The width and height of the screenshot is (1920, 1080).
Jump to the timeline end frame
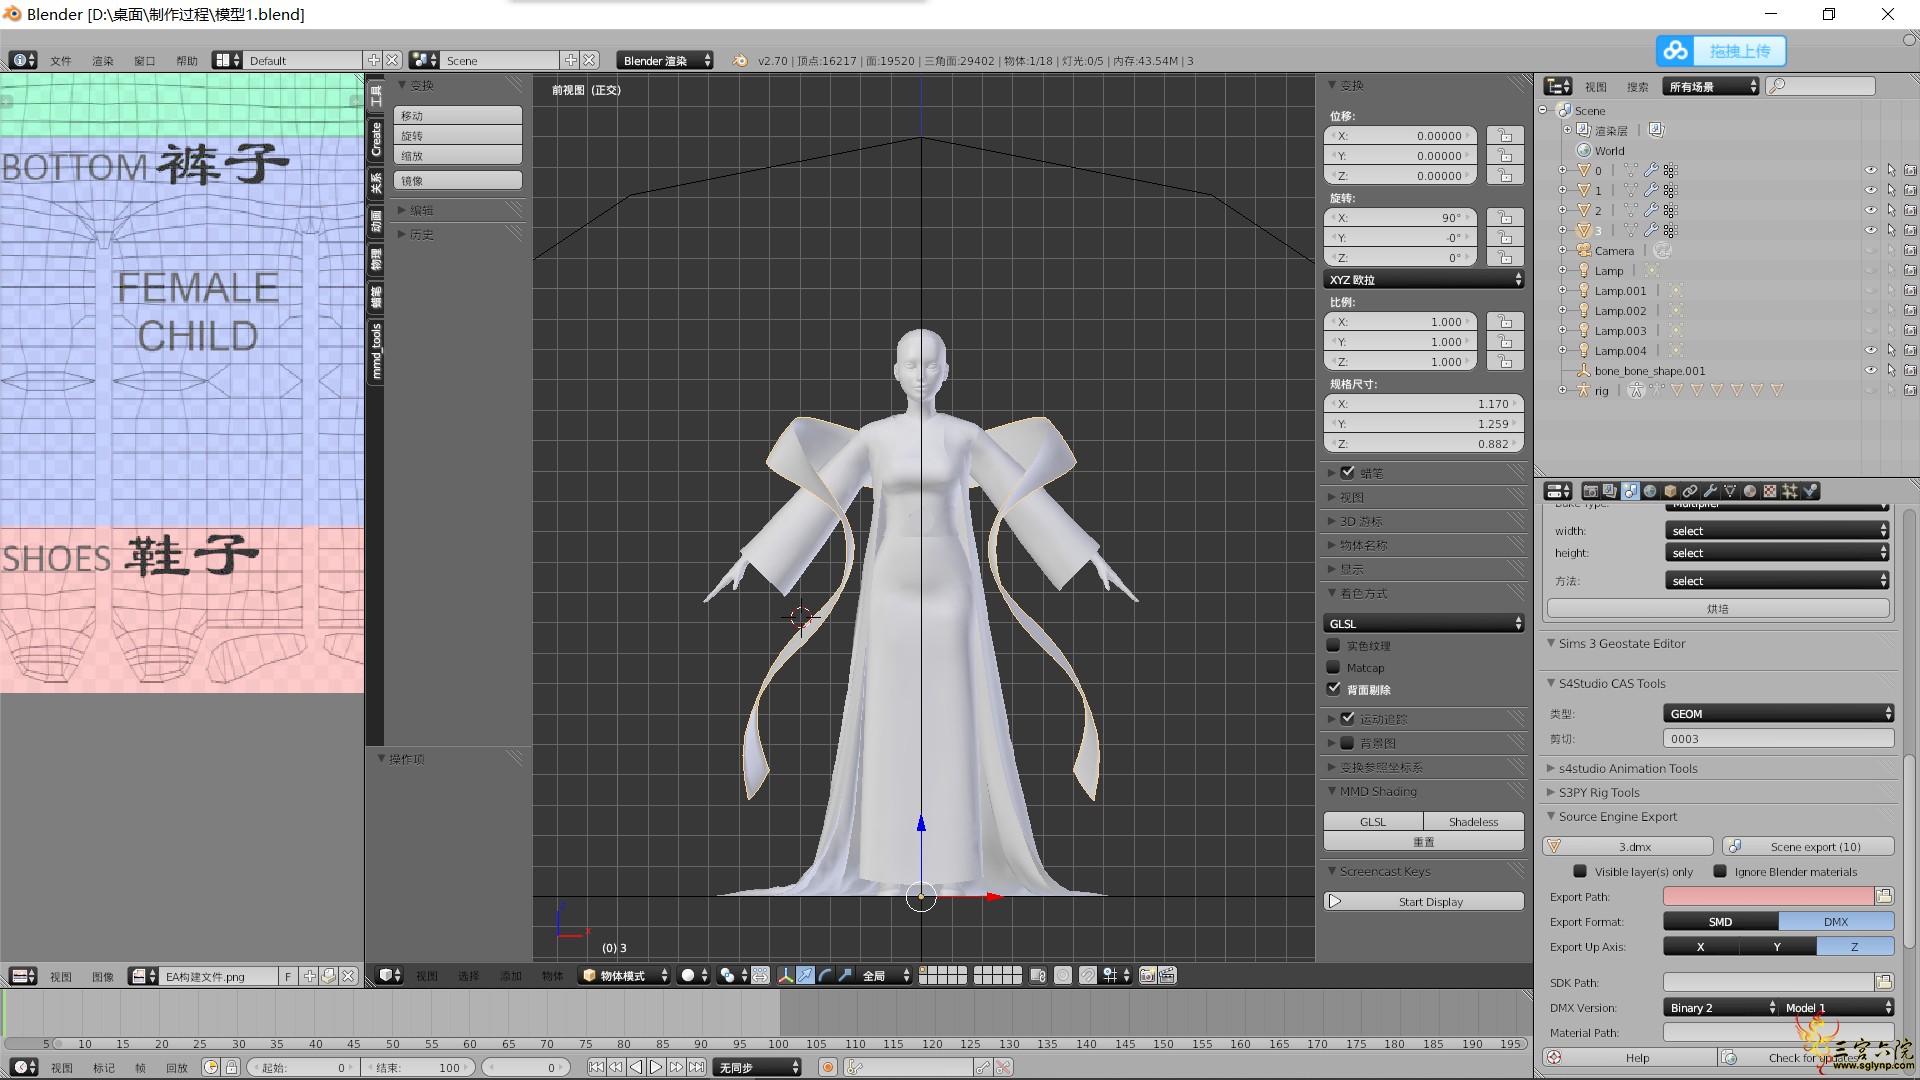696,1067
